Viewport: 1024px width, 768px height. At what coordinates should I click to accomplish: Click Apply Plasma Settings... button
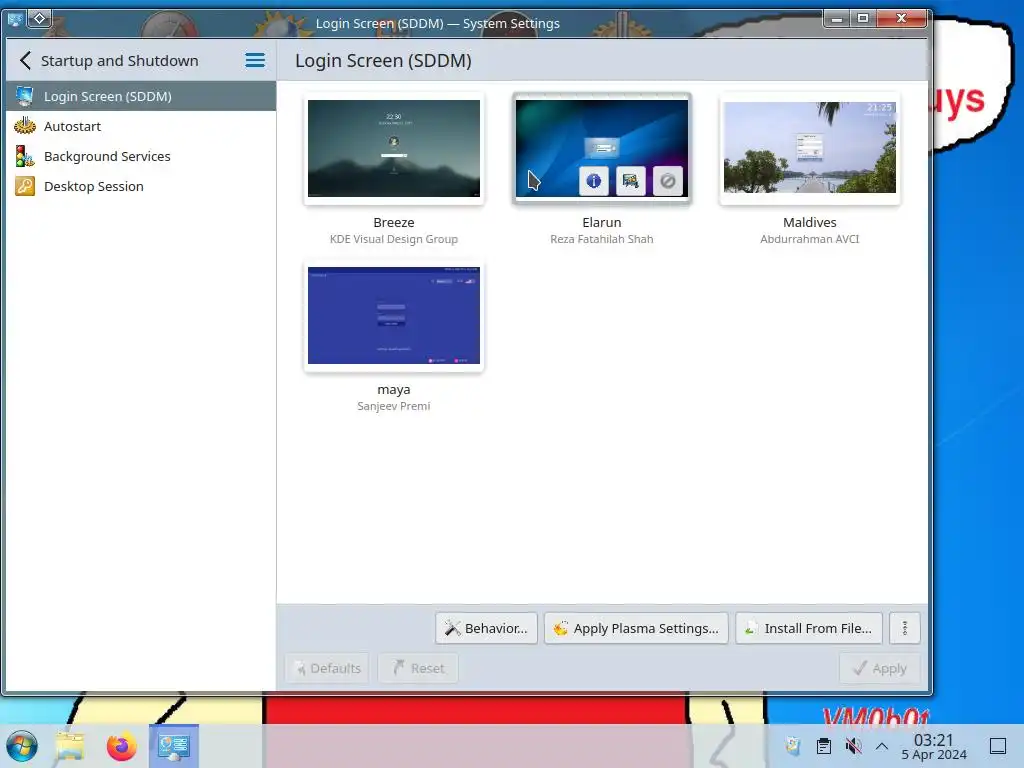tap(636, 628)
